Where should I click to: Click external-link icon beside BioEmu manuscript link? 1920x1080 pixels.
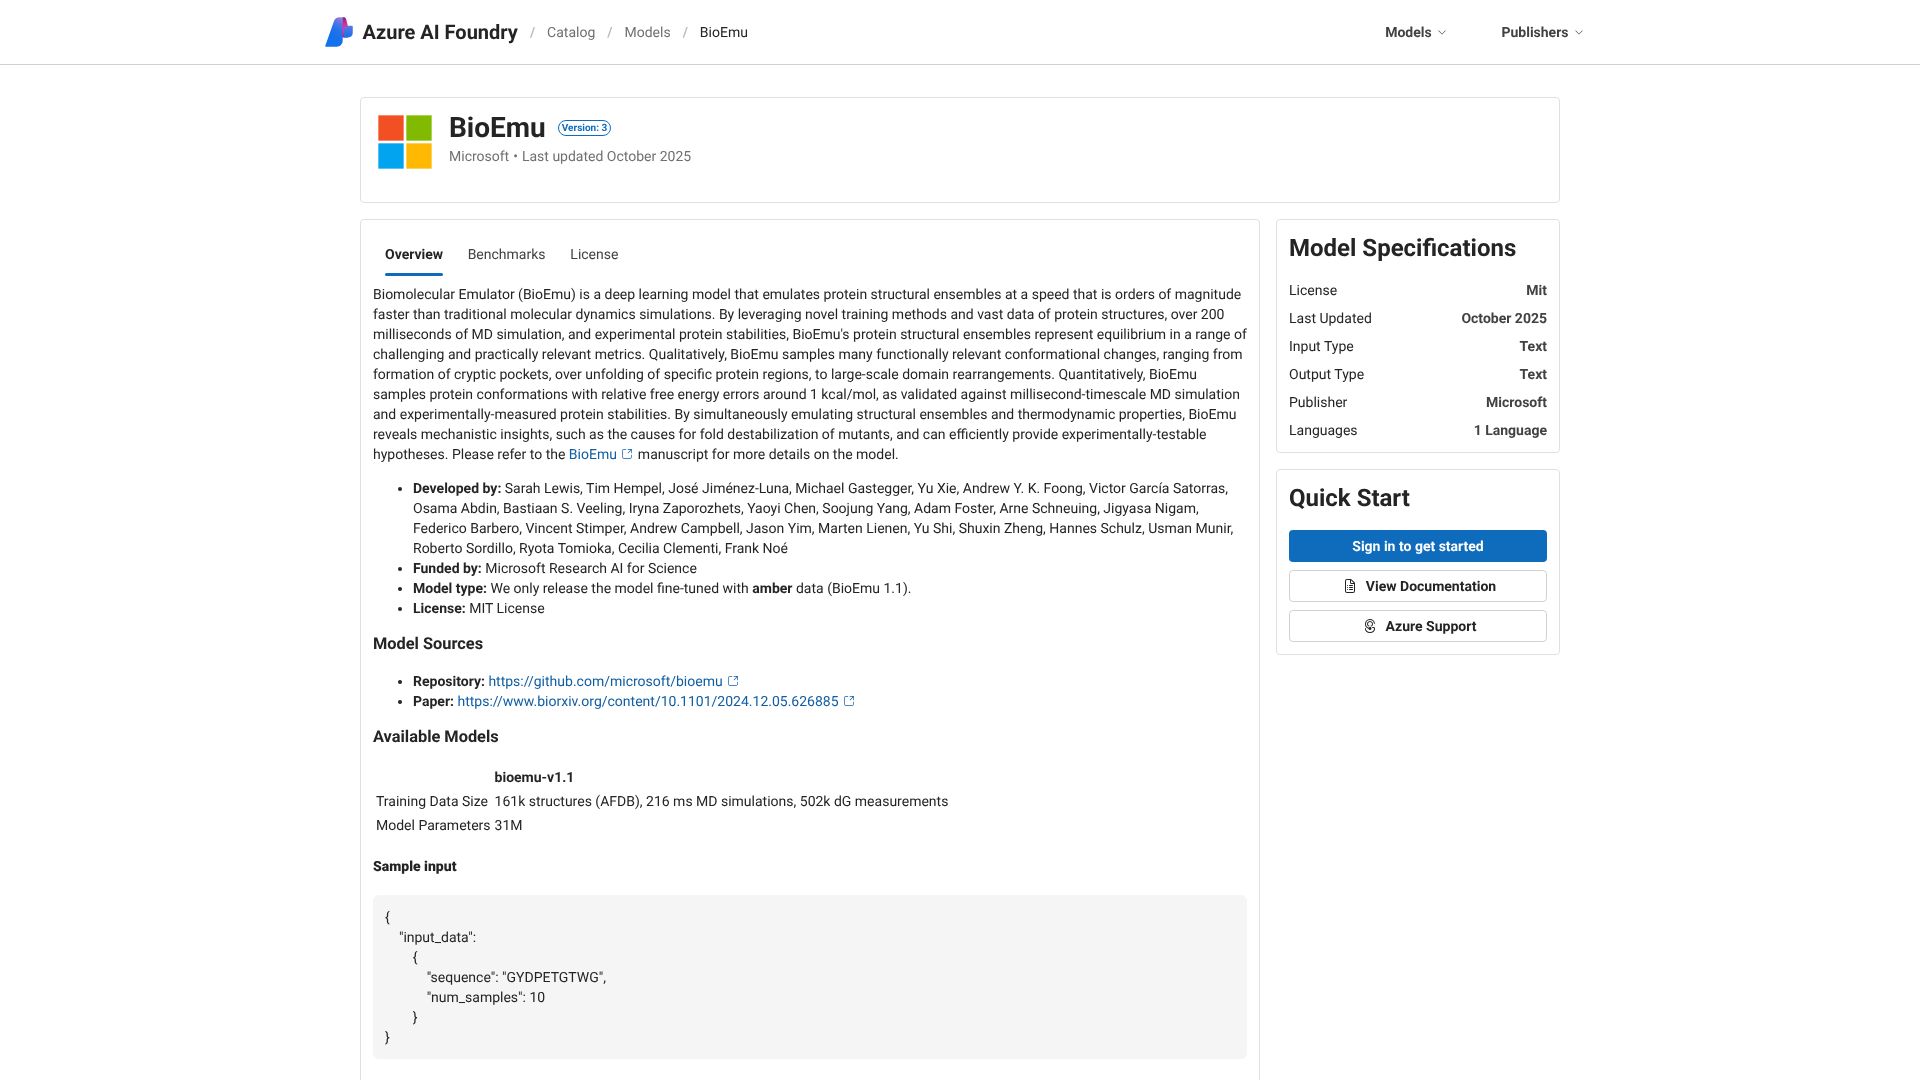(627, 454)
